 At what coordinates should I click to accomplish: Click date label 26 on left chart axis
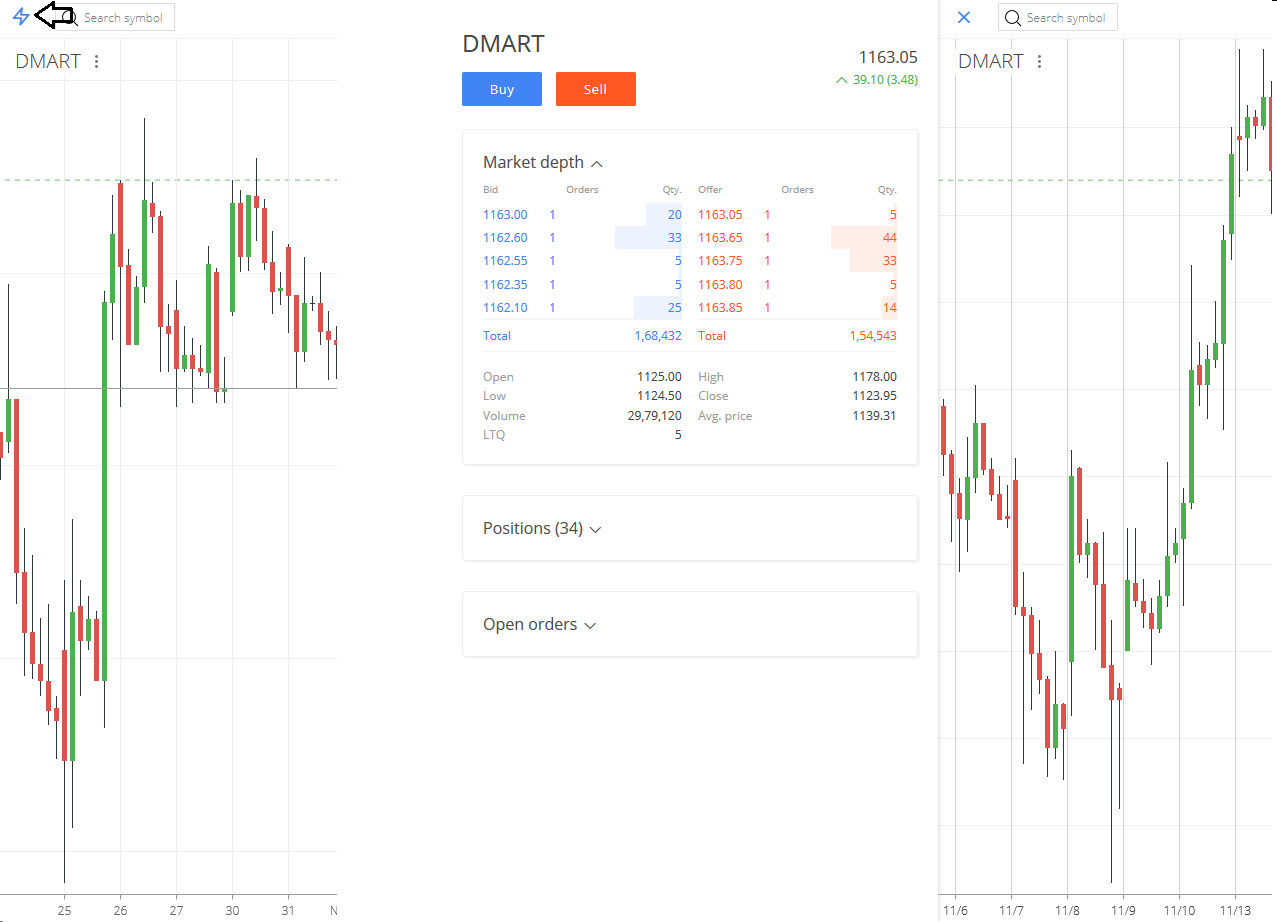click(120, 910)
